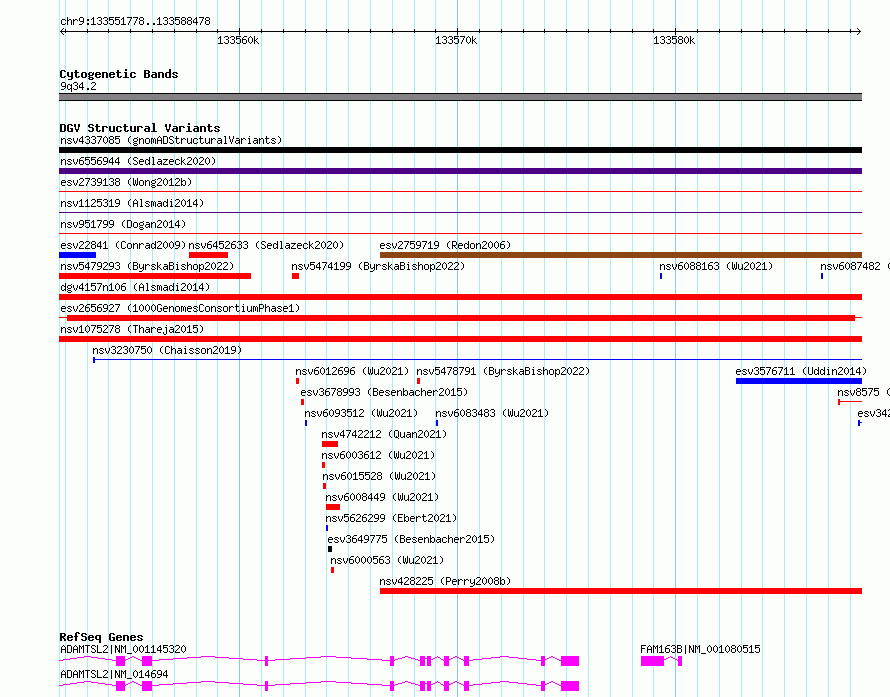
Task: Select the nsv6087482 variant label
Action: (850, 266)
